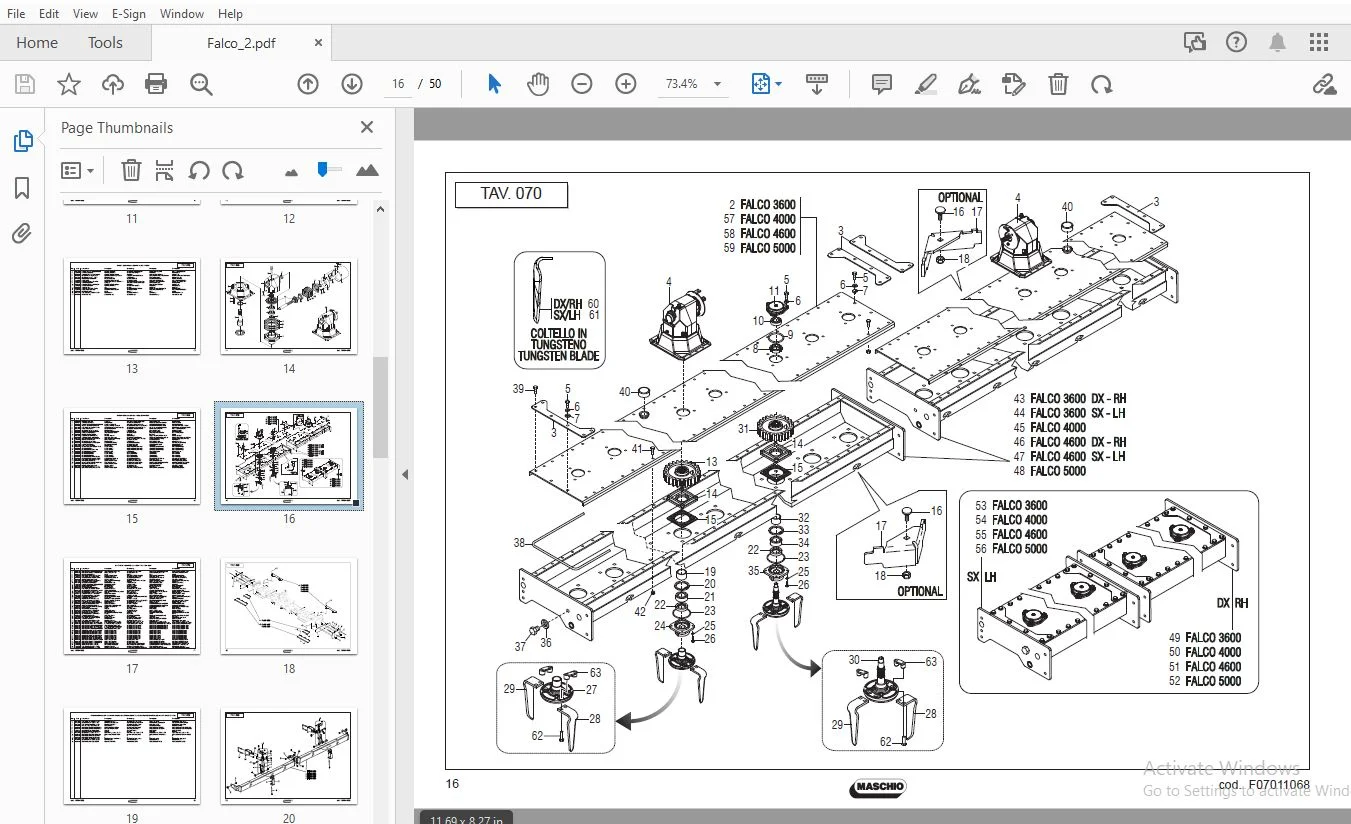Select page 18 thumbnail
Screen dimensions: 1351x824
point(289,606)
